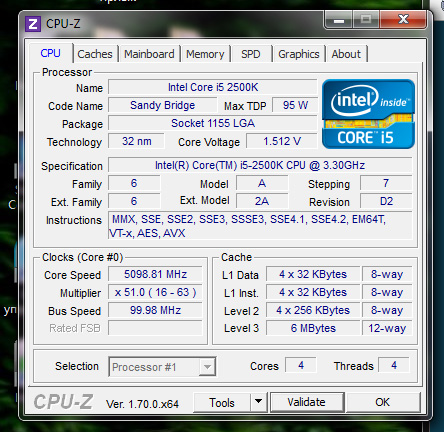Image resolution: width=444 pixels, height=432 pixels.
Task: Click the Validate button
Action: (x=307, y=402)
